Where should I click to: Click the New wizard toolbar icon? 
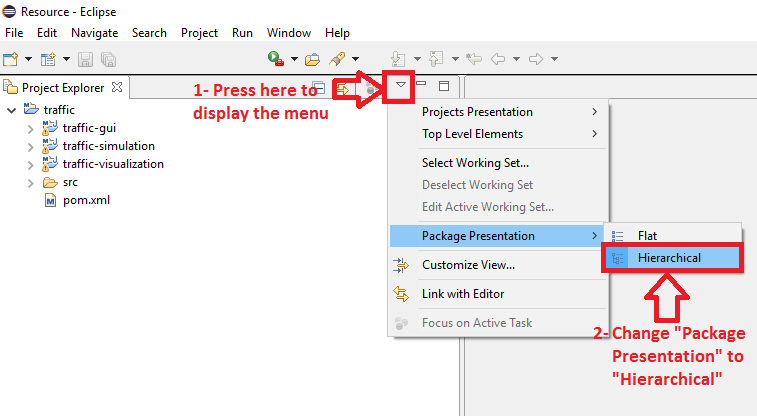(11, 59)
